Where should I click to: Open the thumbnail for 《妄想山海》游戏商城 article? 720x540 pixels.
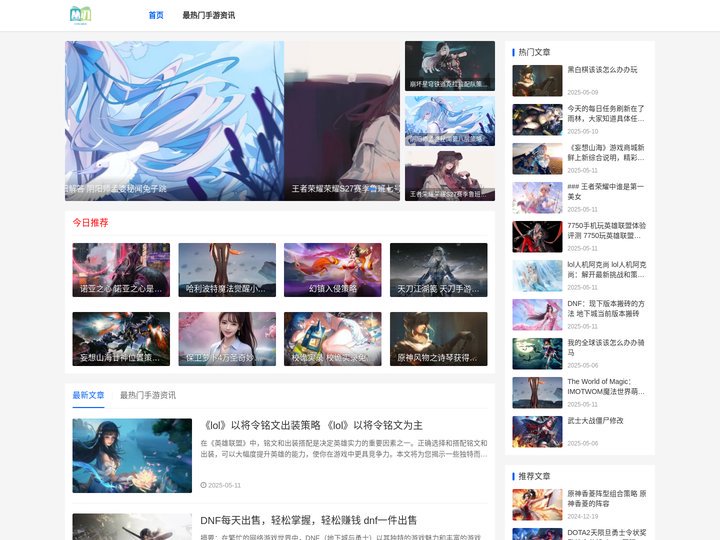pos(537,158)
